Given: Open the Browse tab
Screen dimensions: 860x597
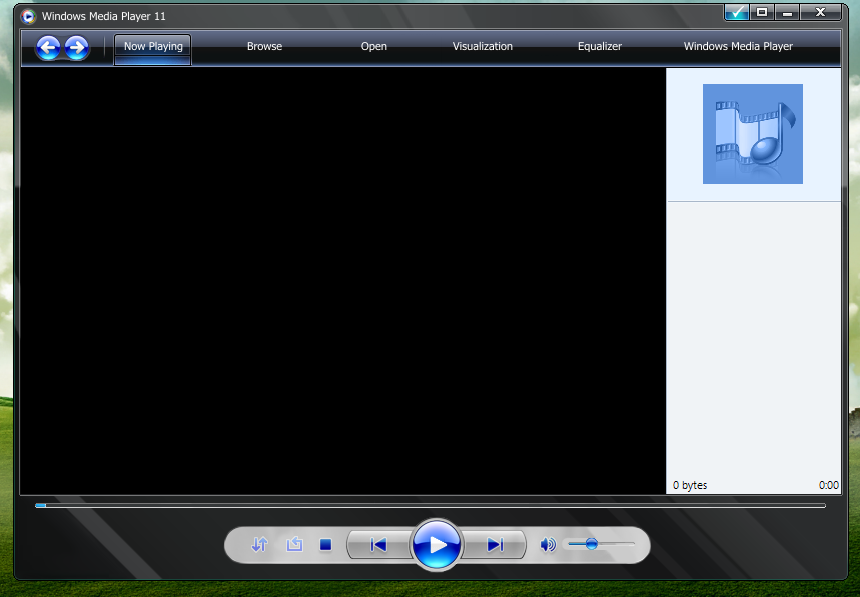Looking at the screenshot, I should pyautogui.click(x=264, y=47).
